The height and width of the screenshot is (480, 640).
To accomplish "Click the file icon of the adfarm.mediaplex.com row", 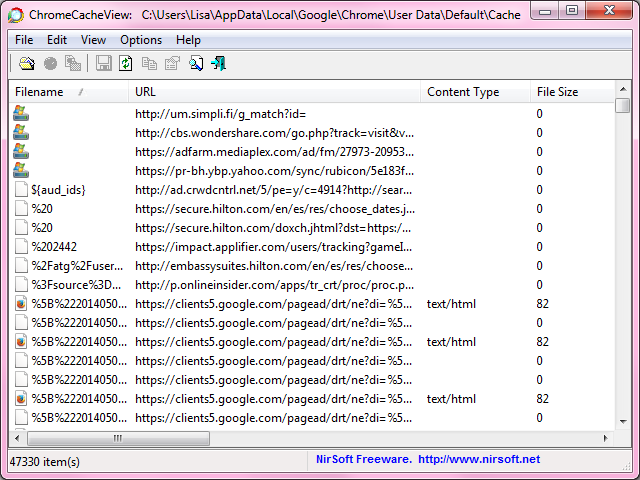I will (x=21, y=151).
